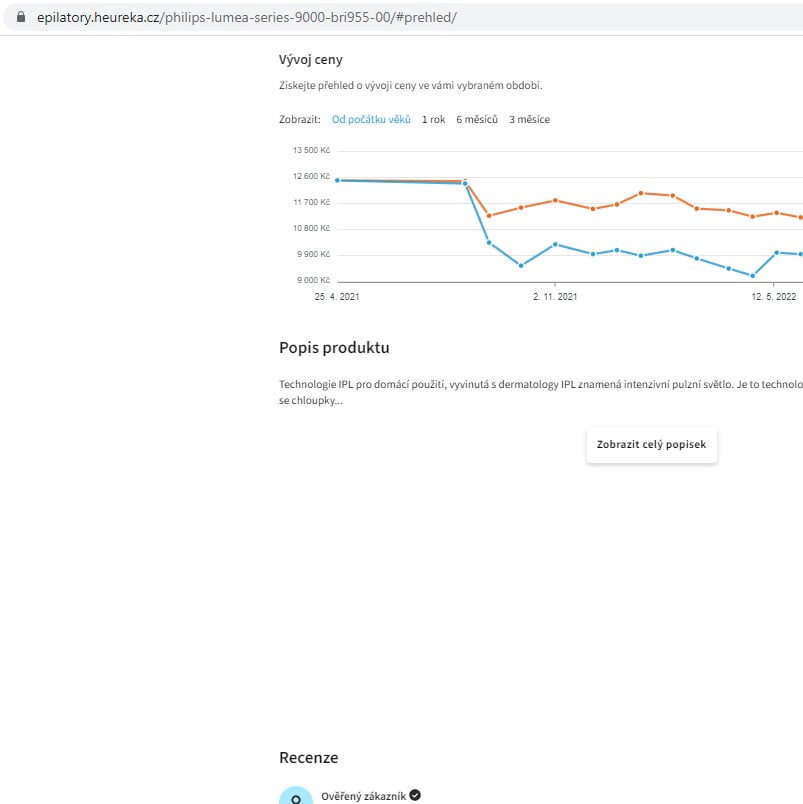This screenshot has width=803, height=804.
Task: Click first chart data point at 25. 4. 2021
Action: point(337,180)
